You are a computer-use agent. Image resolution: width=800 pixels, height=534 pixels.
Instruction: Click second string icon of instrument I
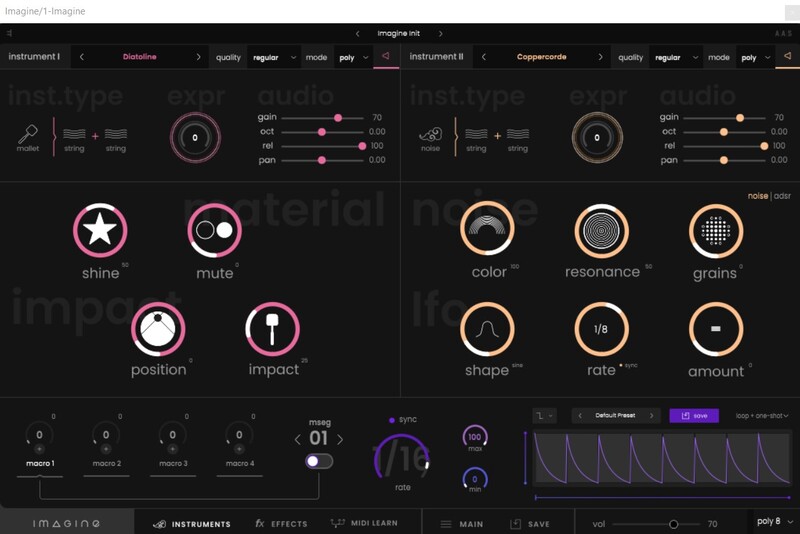point(116,134)
